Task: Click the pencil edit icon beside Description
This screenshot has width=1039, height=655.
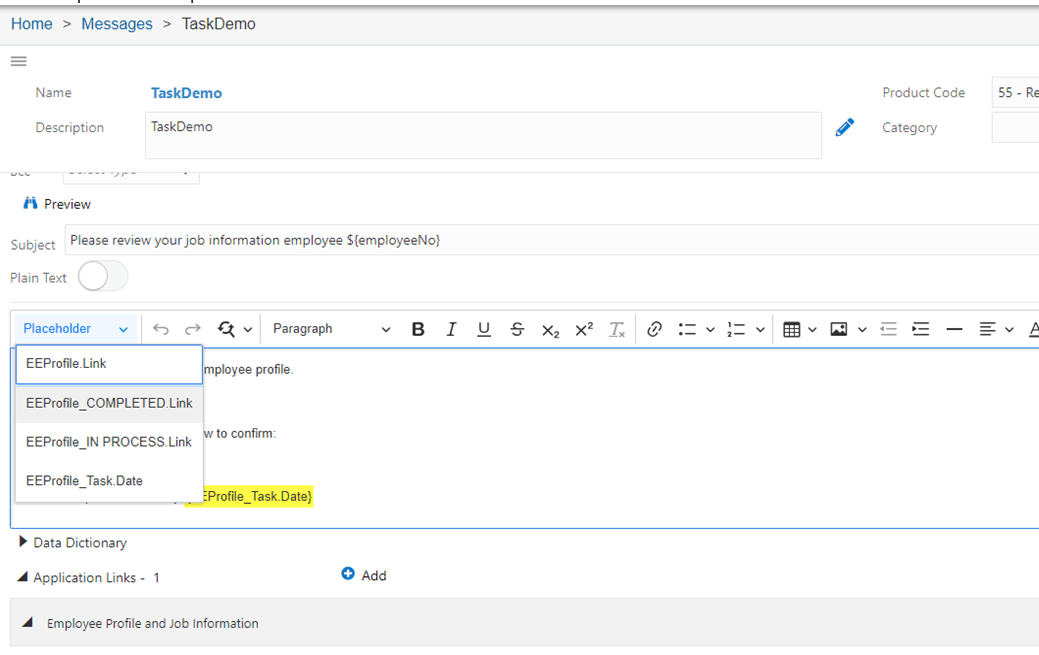Action: (844, 127)
